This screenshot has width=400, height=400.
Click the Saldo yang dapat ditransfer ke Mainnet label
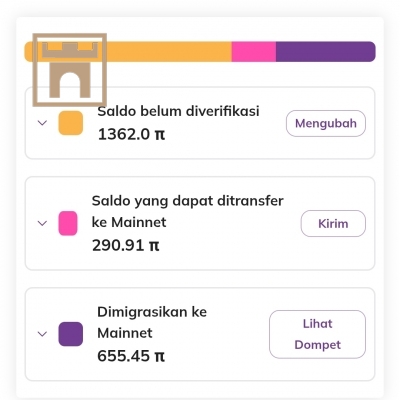click(x=188, y=211)
